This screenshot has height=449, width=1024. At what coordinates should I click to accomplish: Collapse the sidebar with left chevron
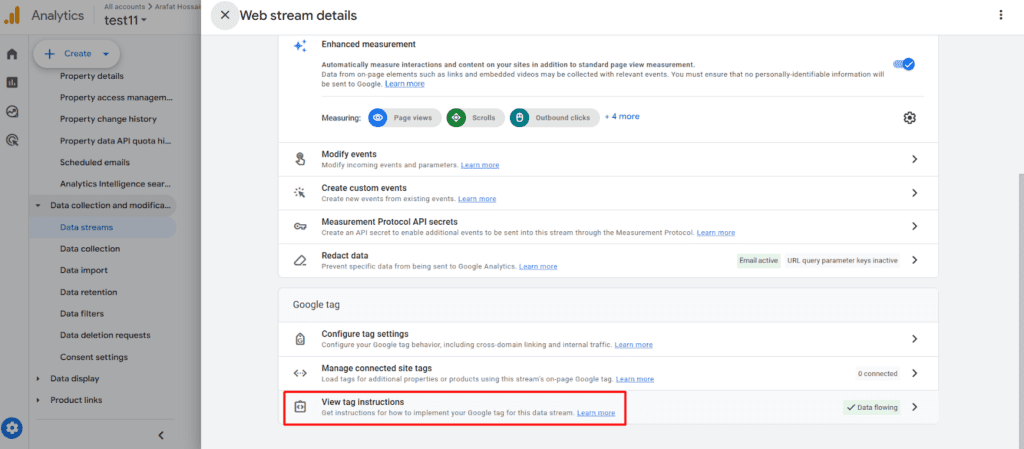coord(161,435)
